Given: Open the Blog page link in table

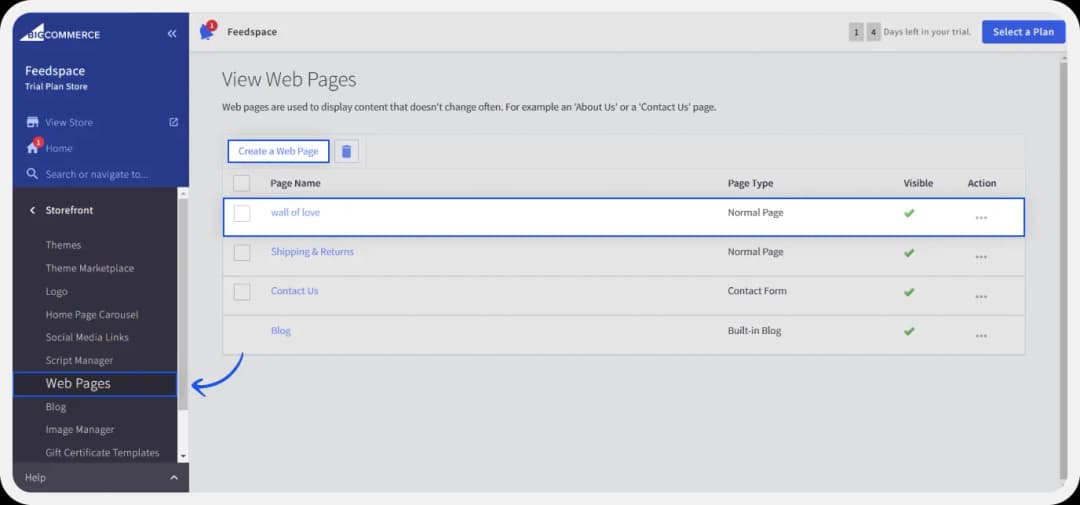Looking at the screenshot, I should click(x=281, y=331).
